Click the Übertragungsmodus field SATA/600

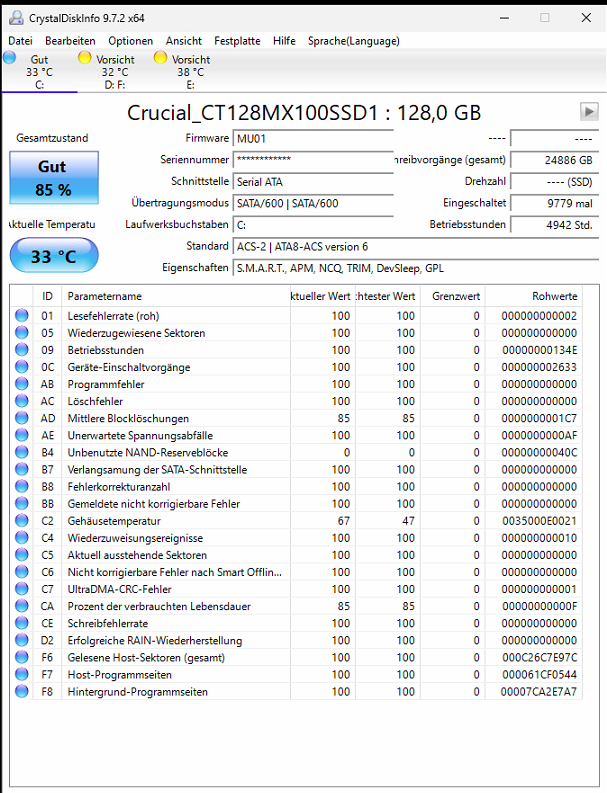coord(313,203)
